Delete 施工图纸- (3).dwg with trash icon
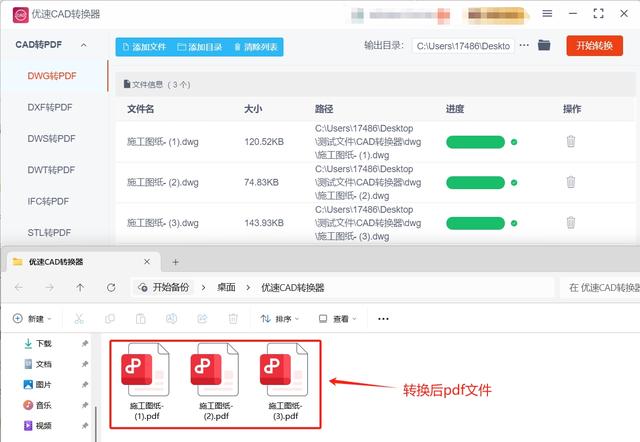The width and height of the screenshot is (640, 442). [x=571, y=223]
